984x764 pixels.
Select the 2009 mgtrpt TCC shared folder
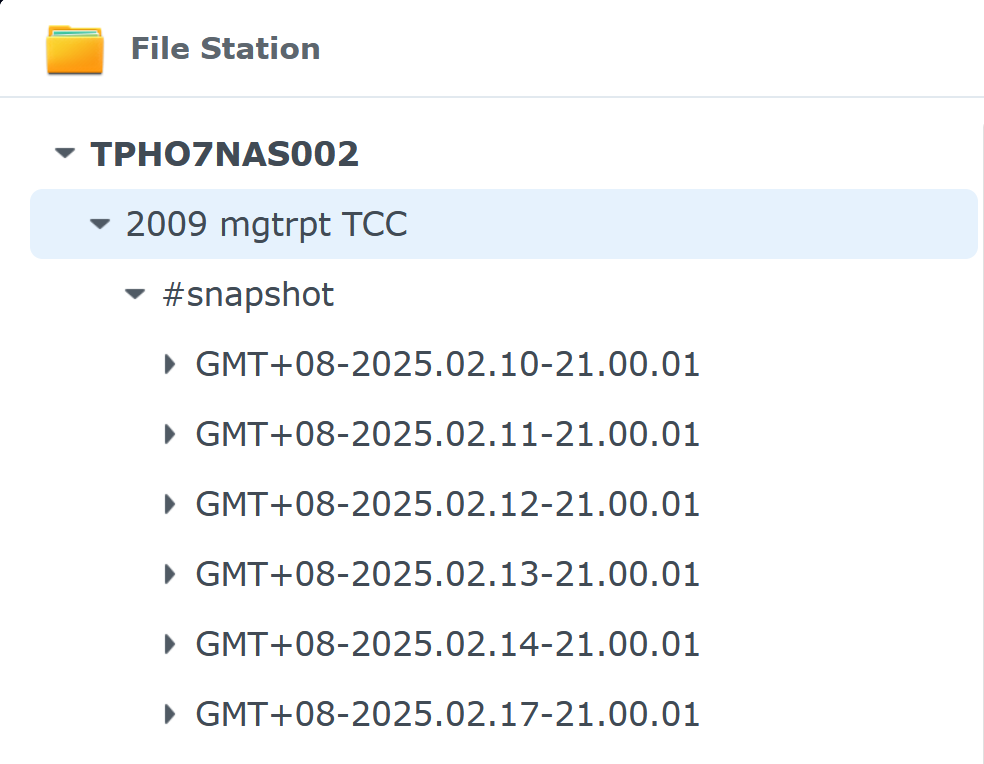click(266, 224)
